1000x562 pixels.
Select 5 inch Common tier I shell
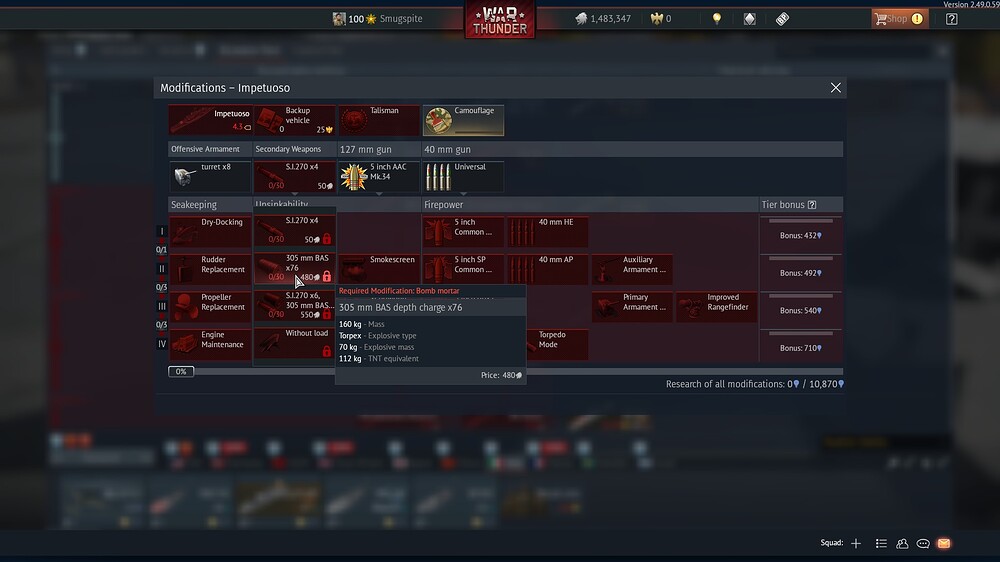[463, 232]
